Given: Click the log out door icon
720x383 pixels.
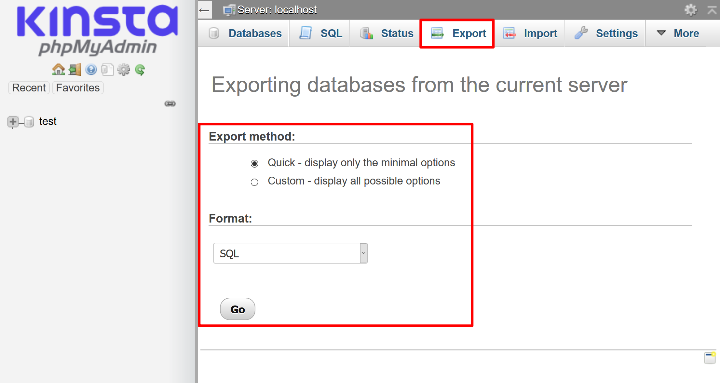Looking at the screenshot, I should pos(75,70).
